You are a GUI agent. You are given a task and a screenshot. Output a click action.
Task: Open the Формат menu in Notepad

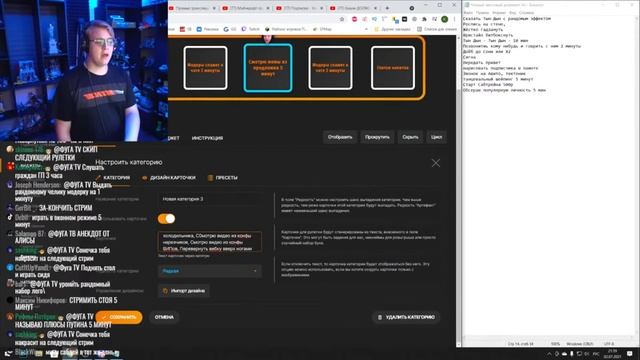499,13
